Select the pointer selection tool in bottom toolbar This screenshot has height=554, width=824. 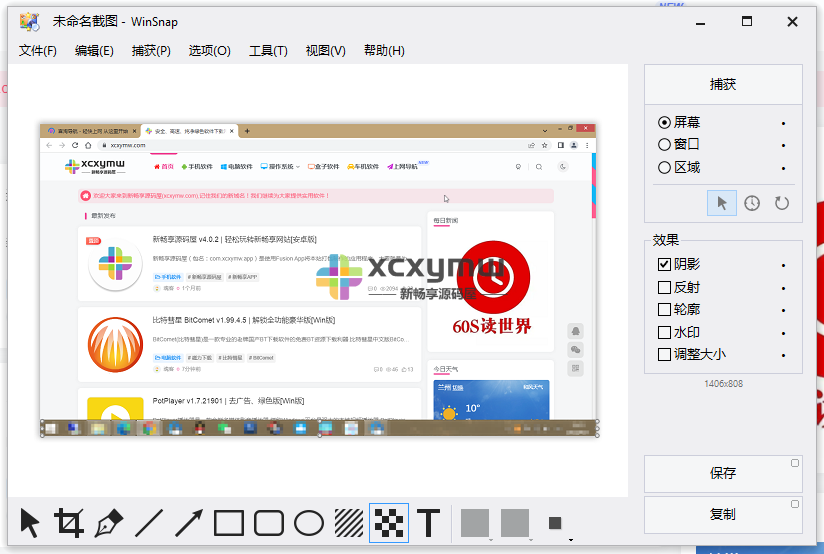coord(29,523)
